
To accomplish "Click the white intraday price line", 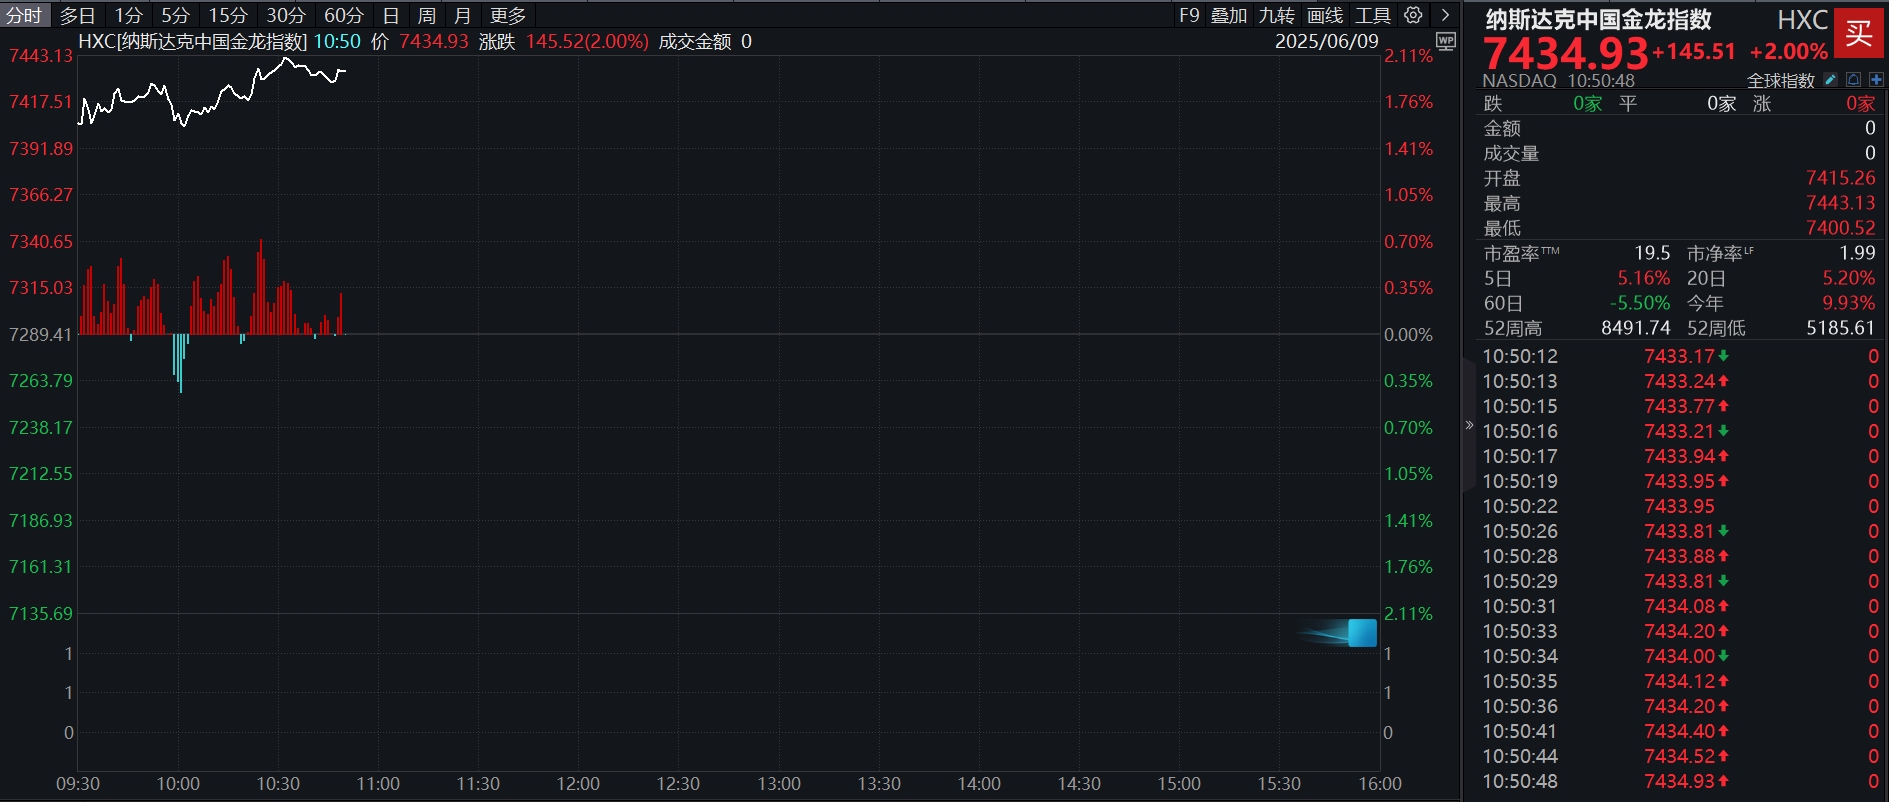I will pyautogui.click(x=213, y=91).
